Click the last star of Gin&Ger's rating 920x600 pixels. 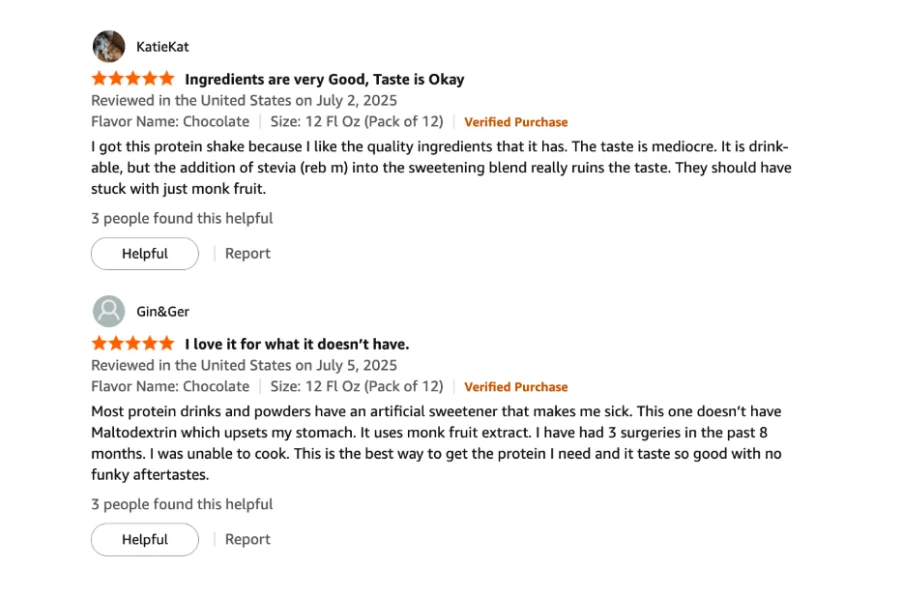point(167,342)
